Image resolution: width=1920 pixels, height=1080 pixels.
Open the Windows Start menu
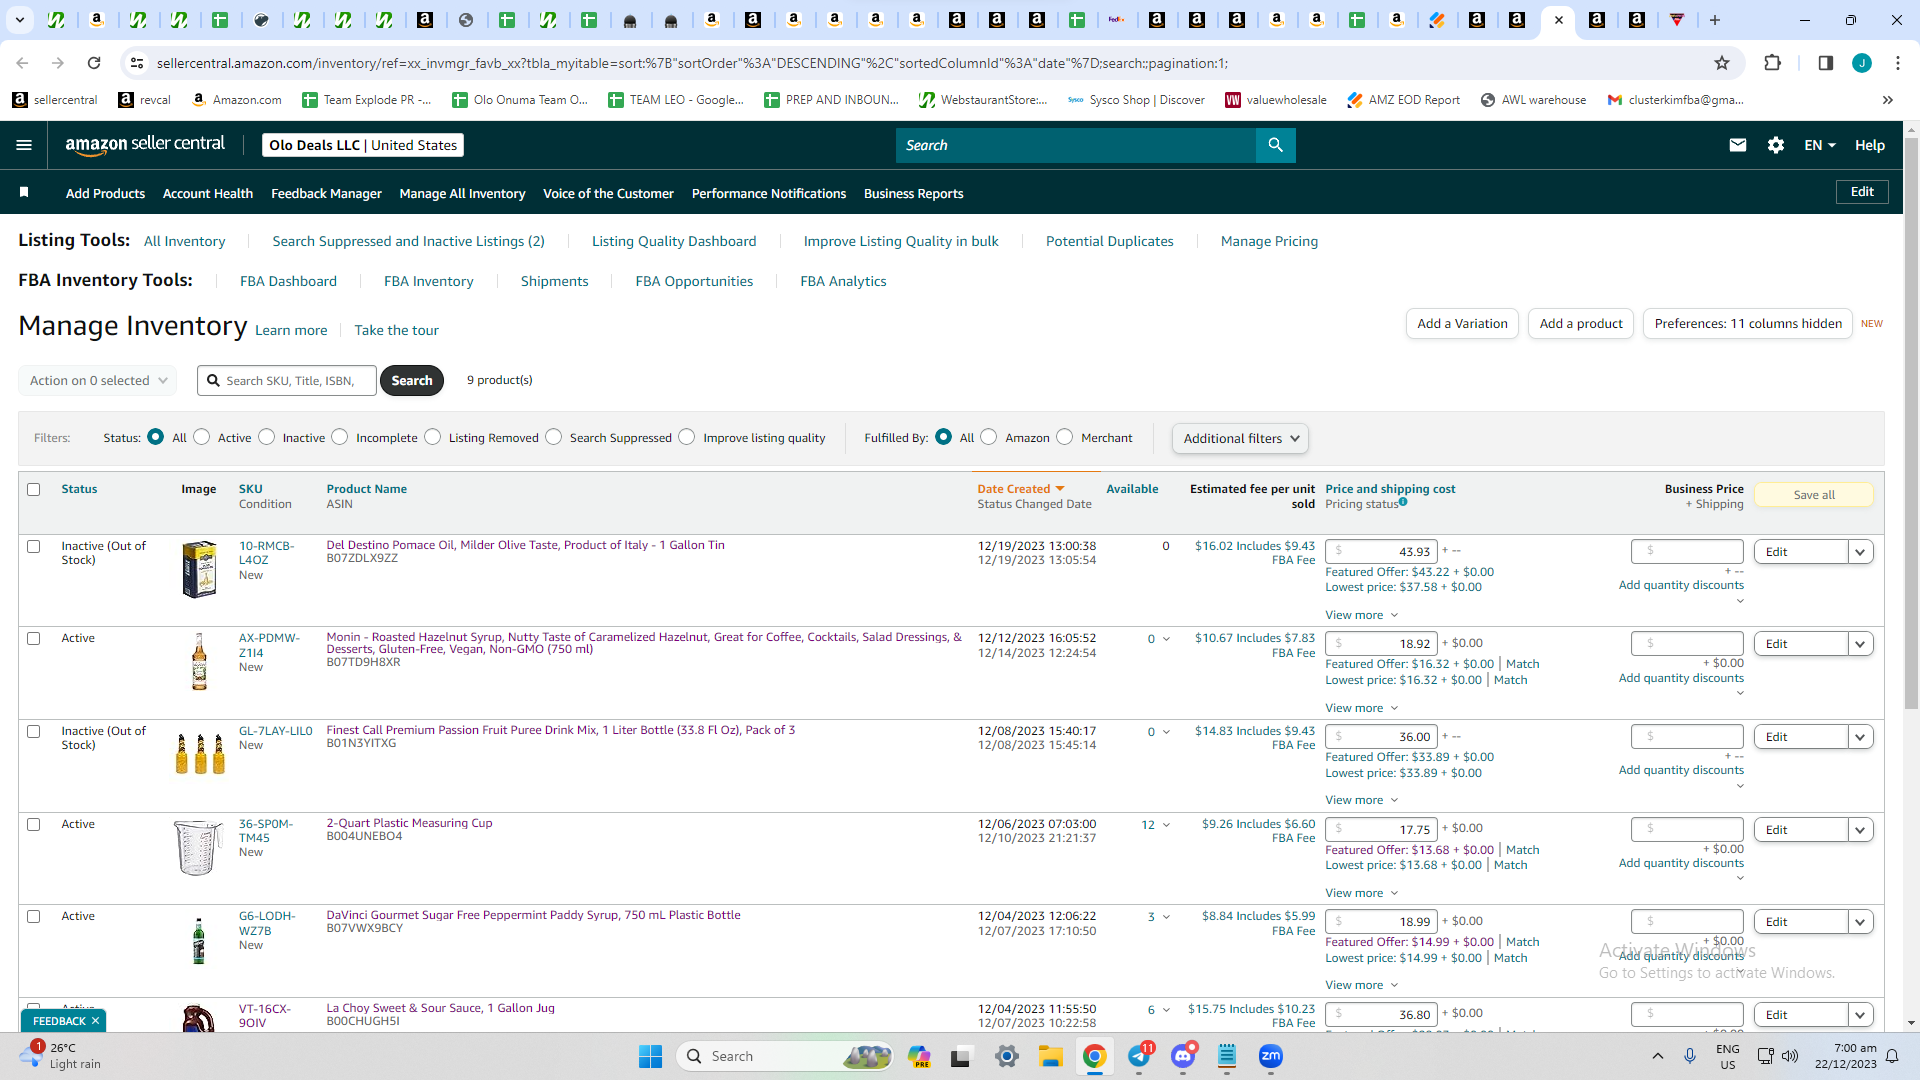click(x=650, y=1056)
